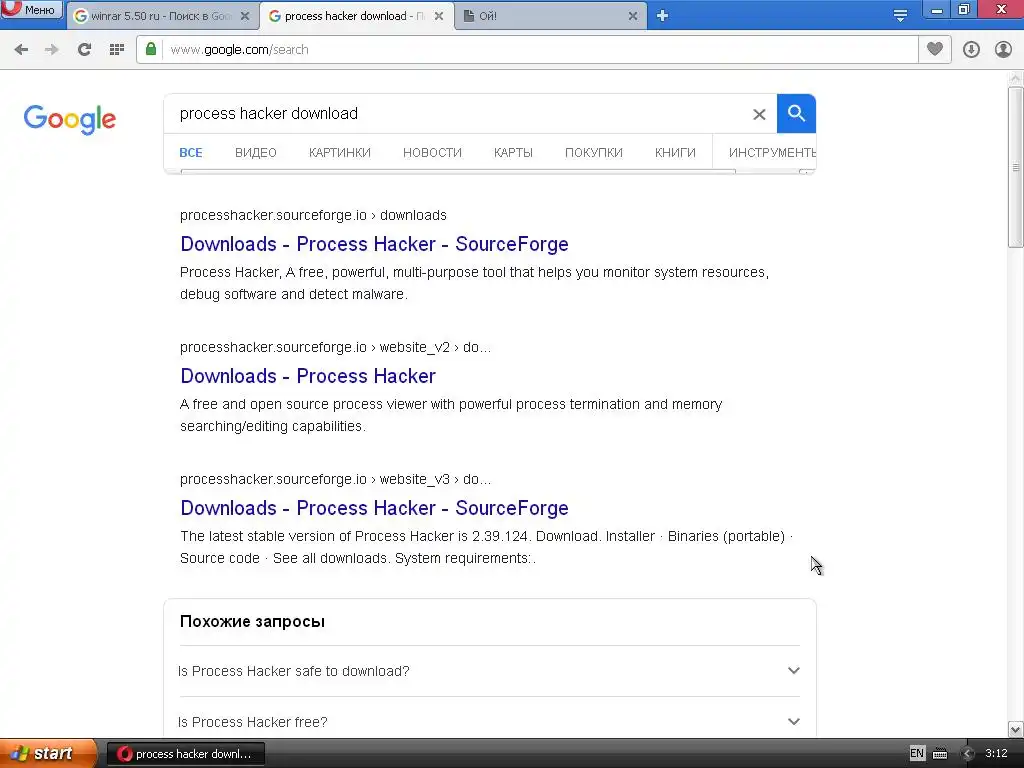This screenshot has height=768, width=1024.
Task: Select the ПОКУПКИ search filter
Action: 594,153
